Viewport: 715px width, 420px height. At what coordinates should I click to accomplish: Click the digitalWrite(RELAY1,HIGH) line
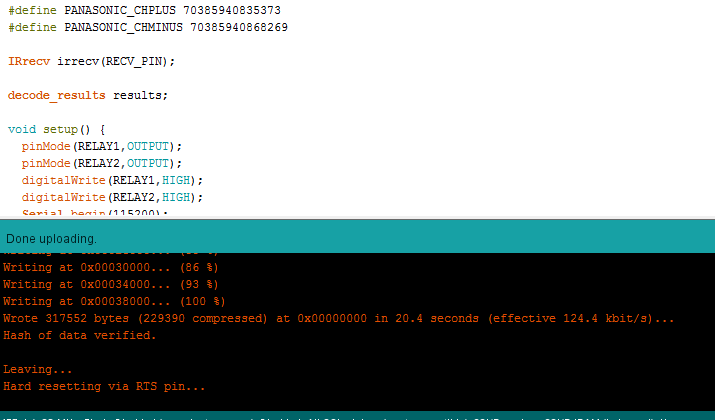click(x=112, y=180)
